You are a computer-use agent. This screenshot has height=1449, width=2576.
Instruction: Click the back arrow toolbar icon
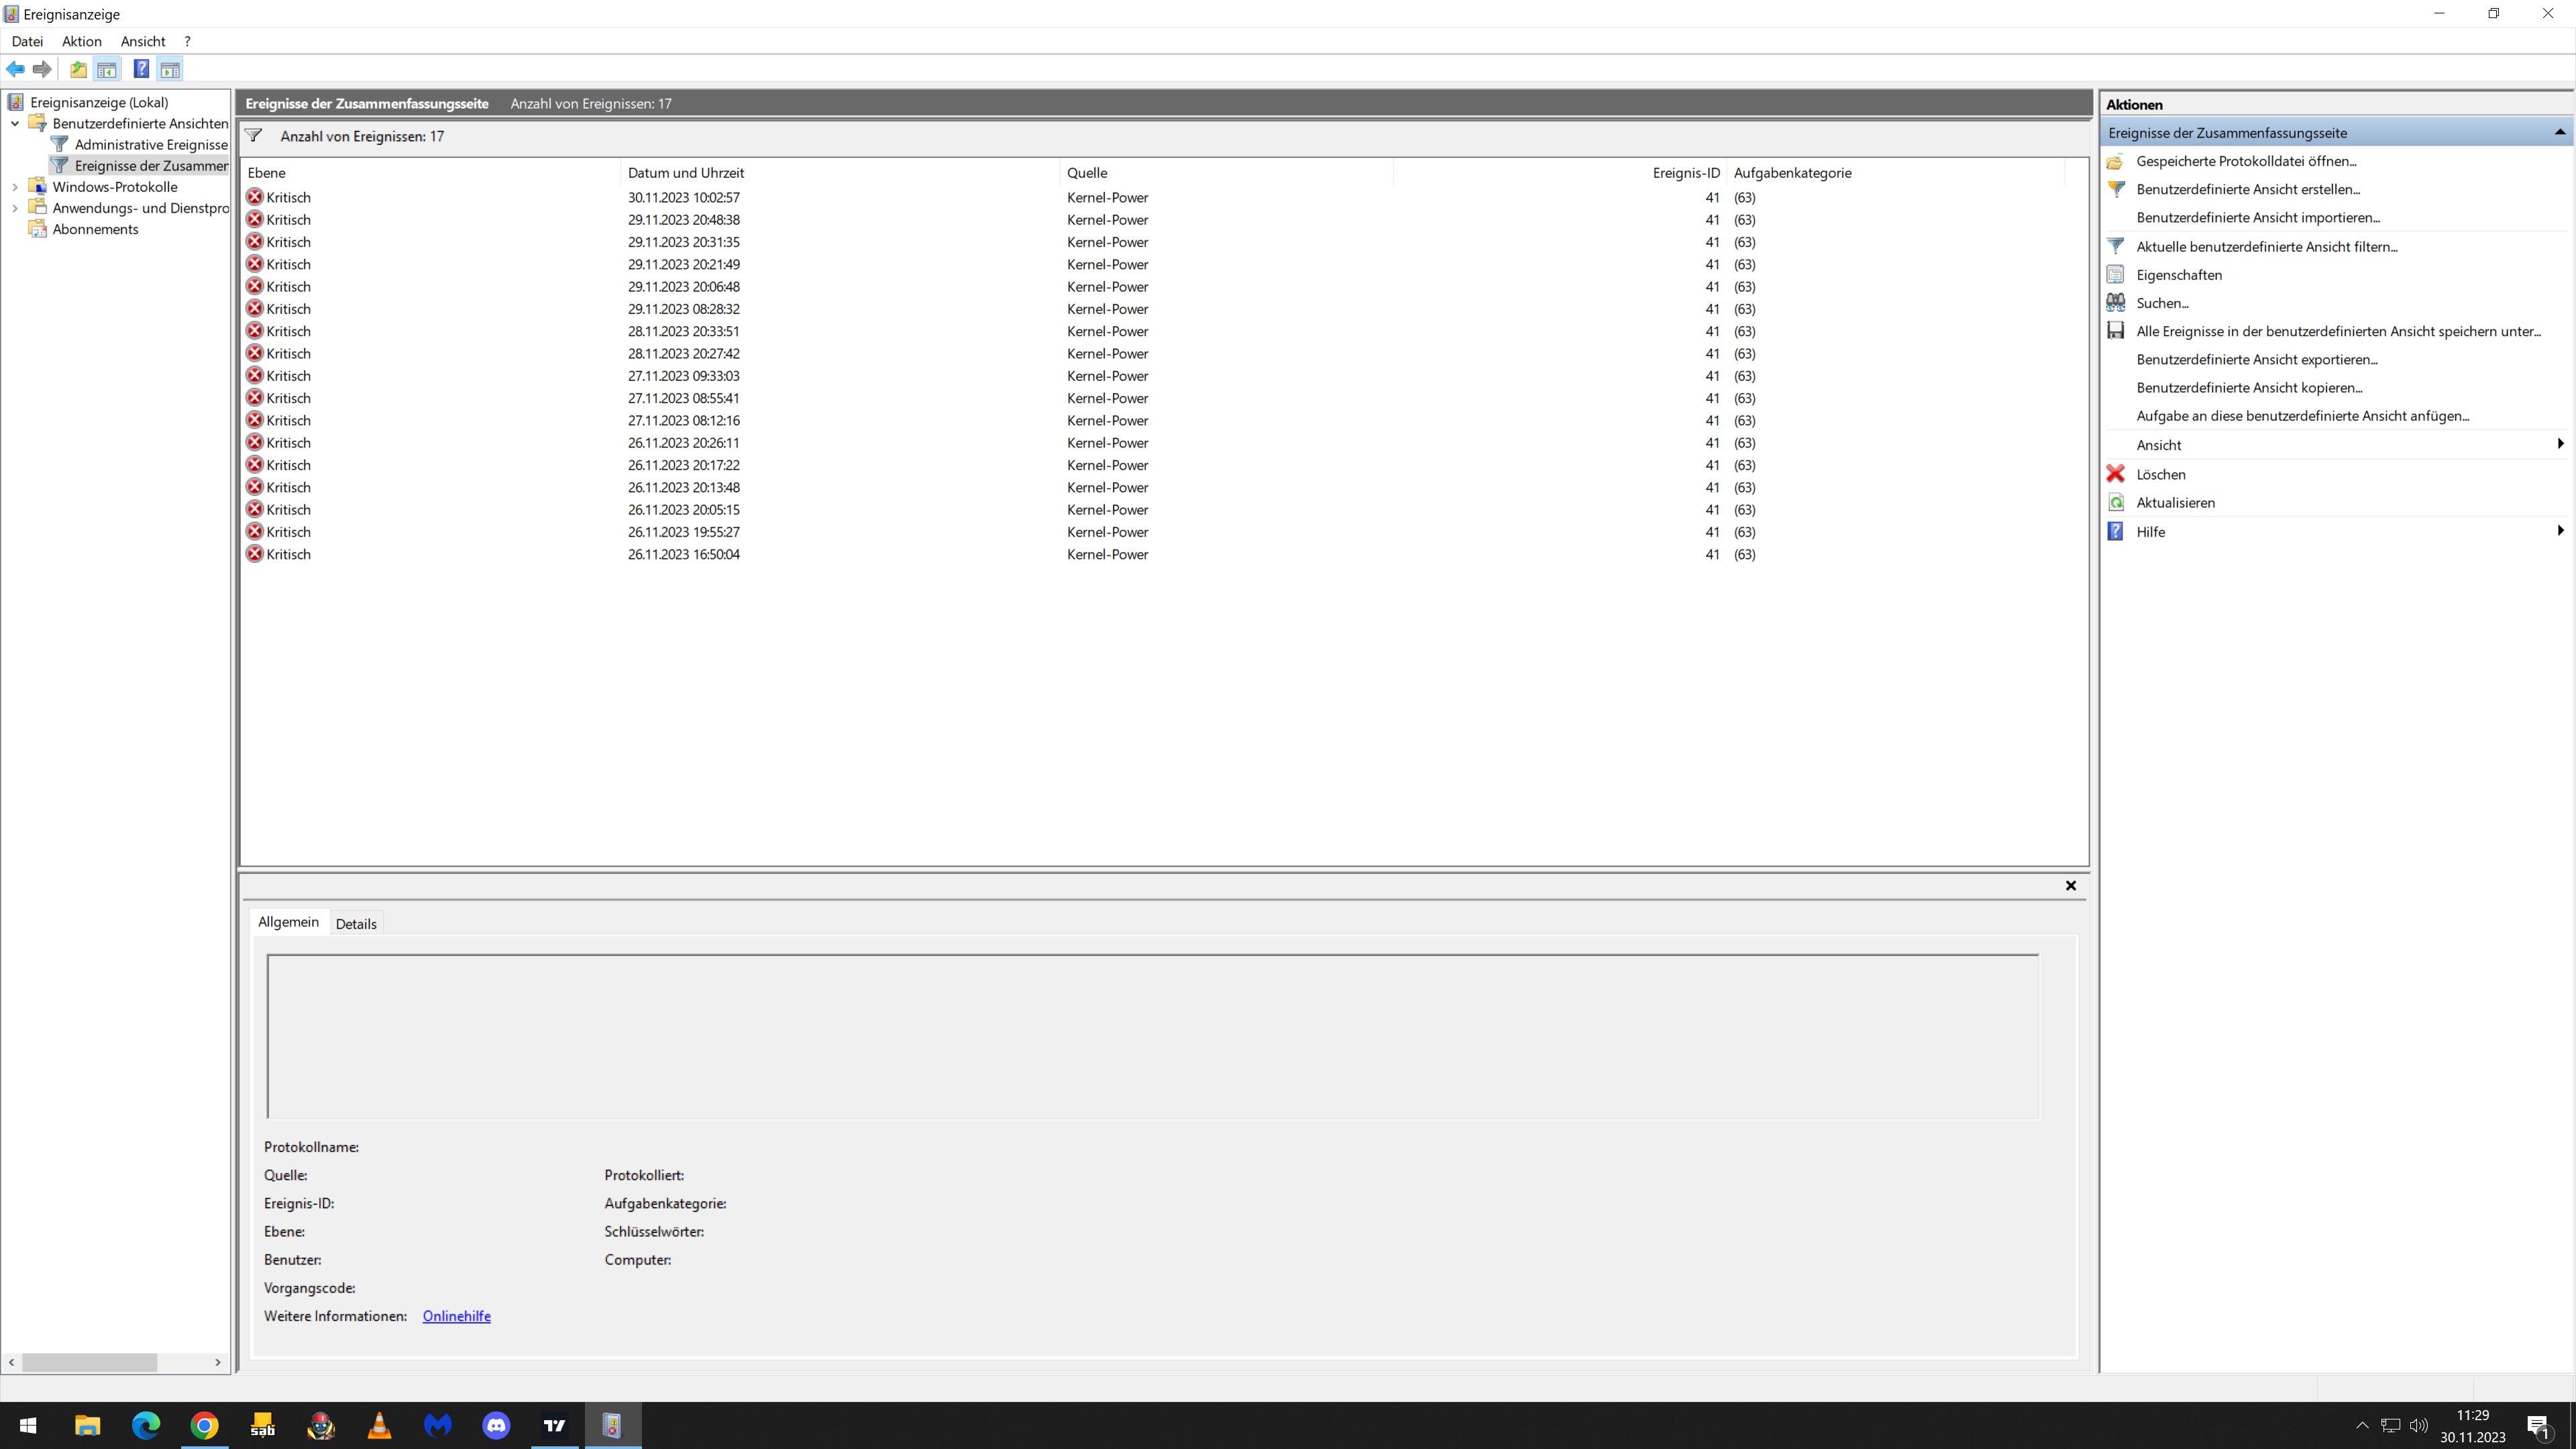[x=16, y=69]
